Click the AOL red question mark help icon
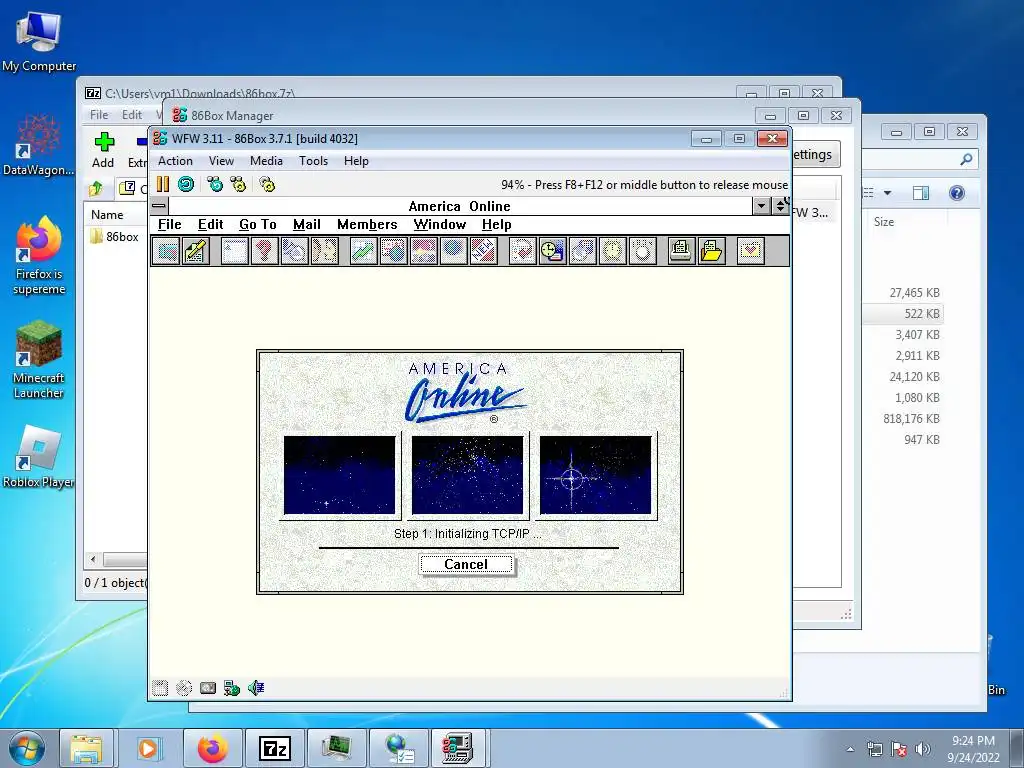Image resolution: width=1024 pixels, height=768 pixels. (264, 251)
